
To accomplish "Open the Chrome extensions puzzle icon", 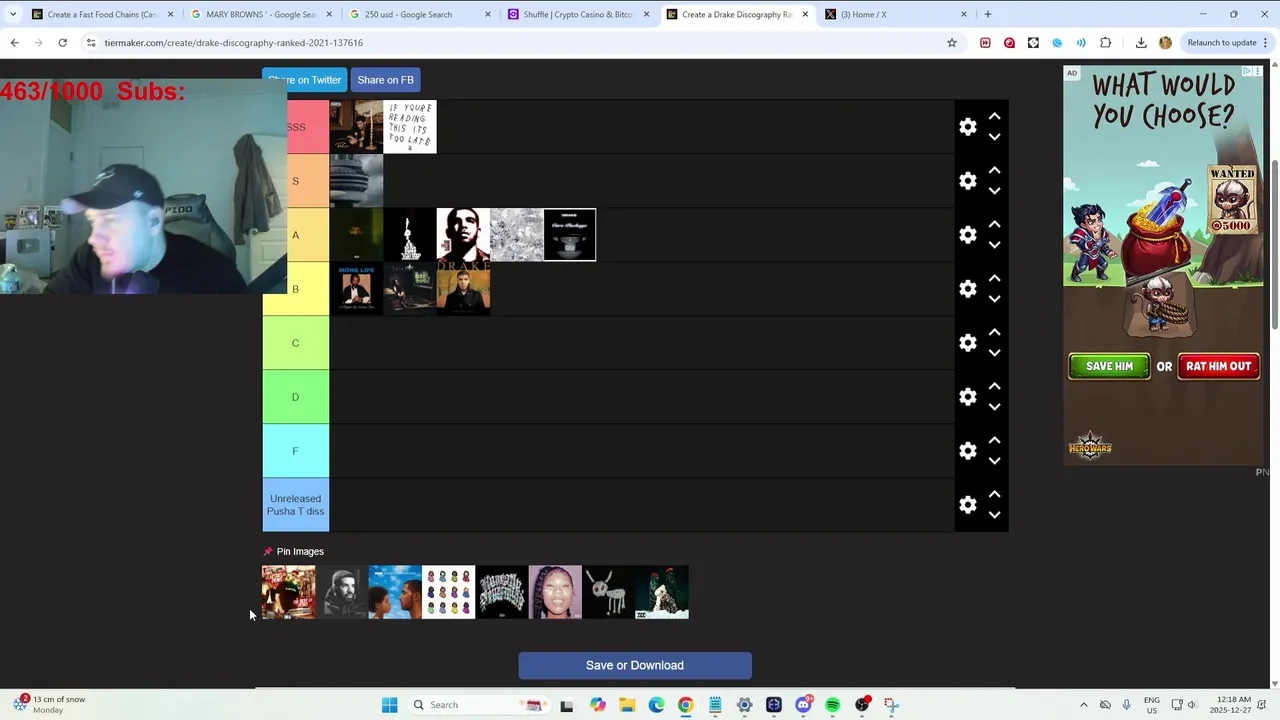I will pos(1105,43).
